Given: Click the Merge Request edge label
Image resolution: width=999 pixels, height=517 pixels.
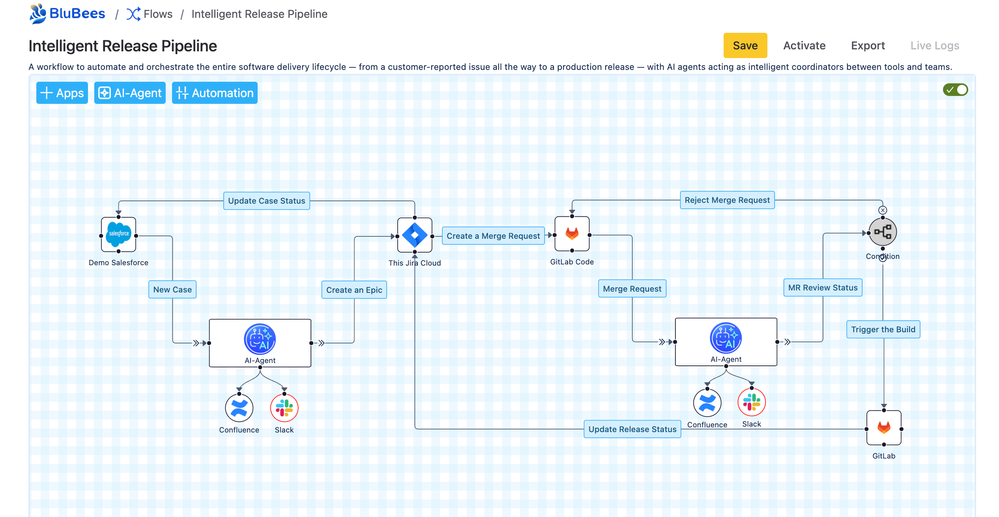Looking at the screenshot, I should pos(632,289).
